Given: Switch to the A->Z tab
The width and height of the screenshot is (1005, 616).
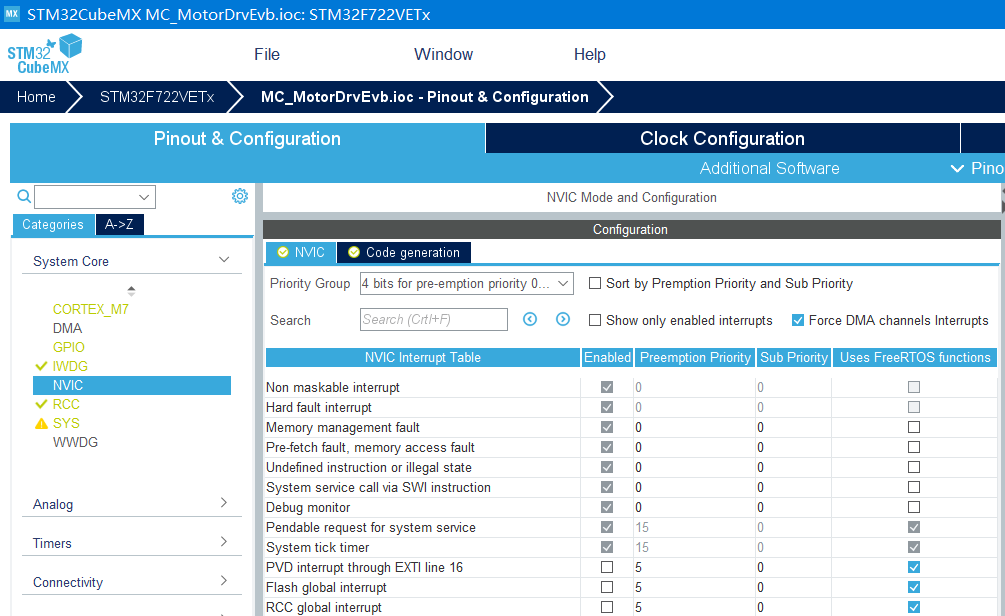Looking at the screenshot, I should (119, 224).
